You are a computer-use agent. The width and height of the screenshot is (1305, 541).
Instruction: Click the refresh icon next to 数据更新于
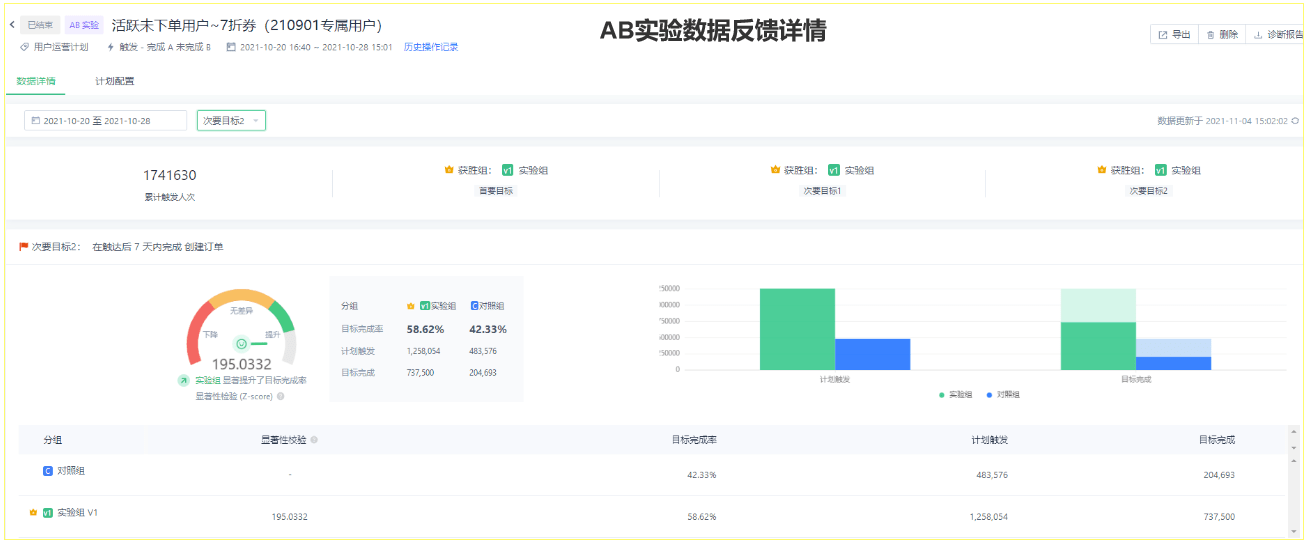[x=1295, y=121]
